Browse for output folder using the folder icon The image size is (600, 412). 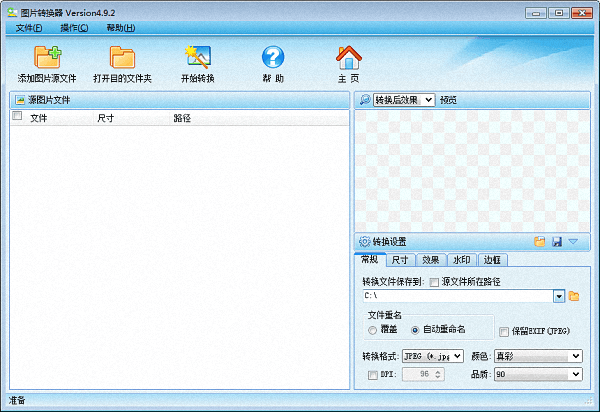point(574,296)
